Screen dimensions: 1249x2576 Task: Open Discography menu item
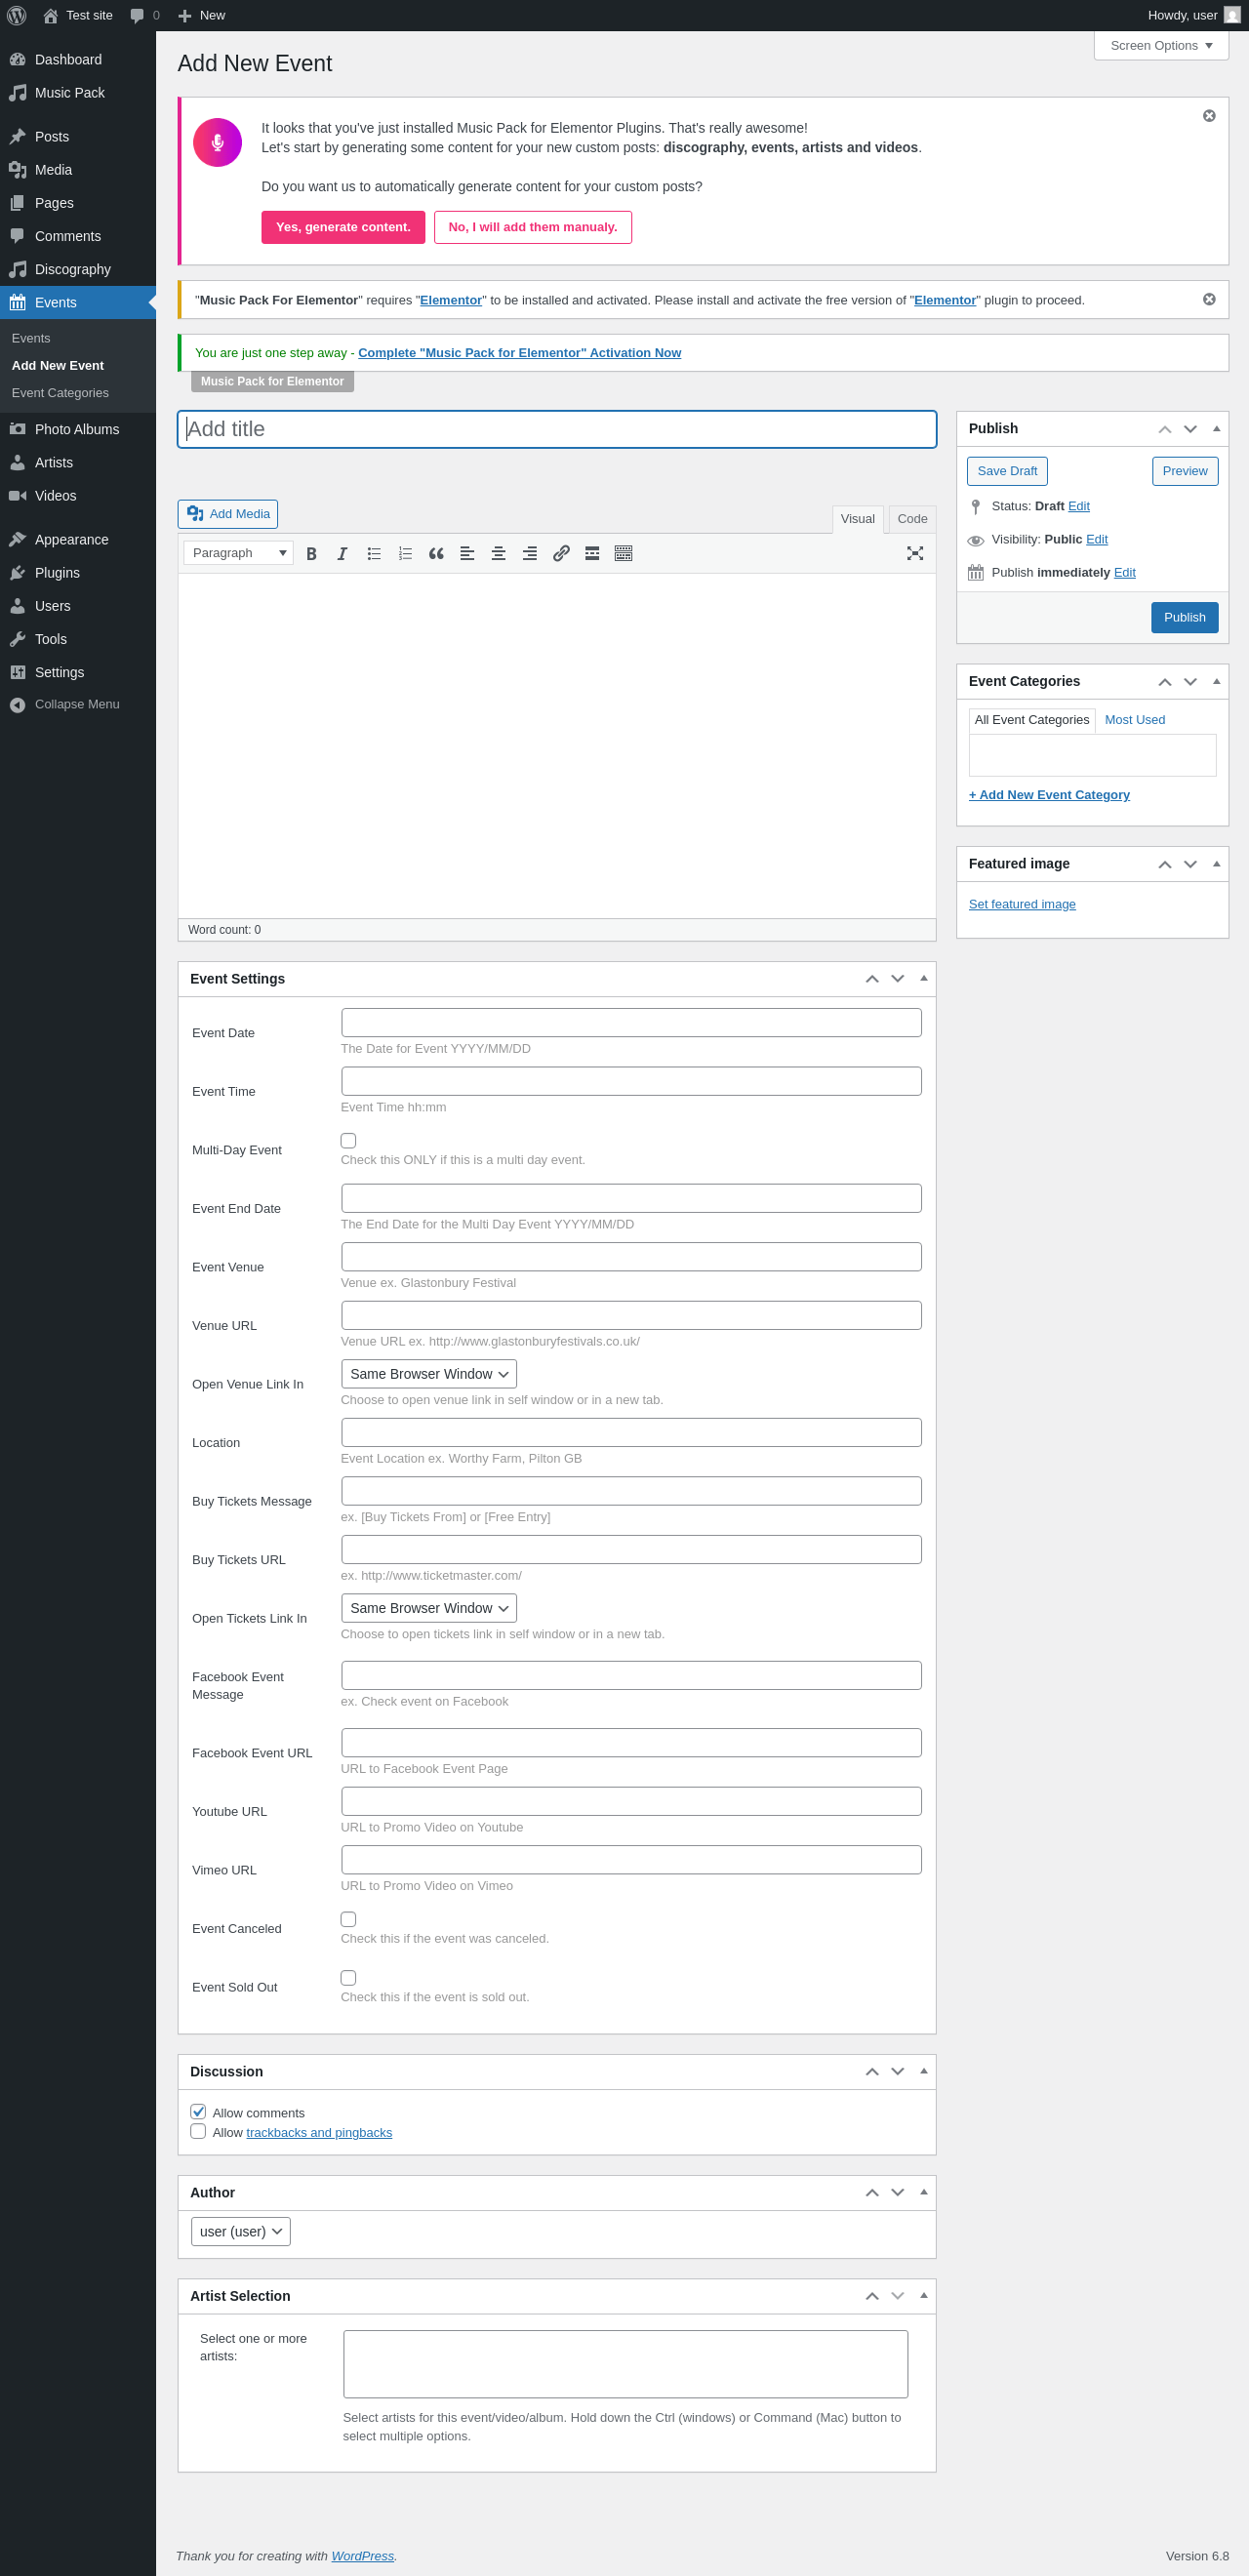(x=78, y=269)
